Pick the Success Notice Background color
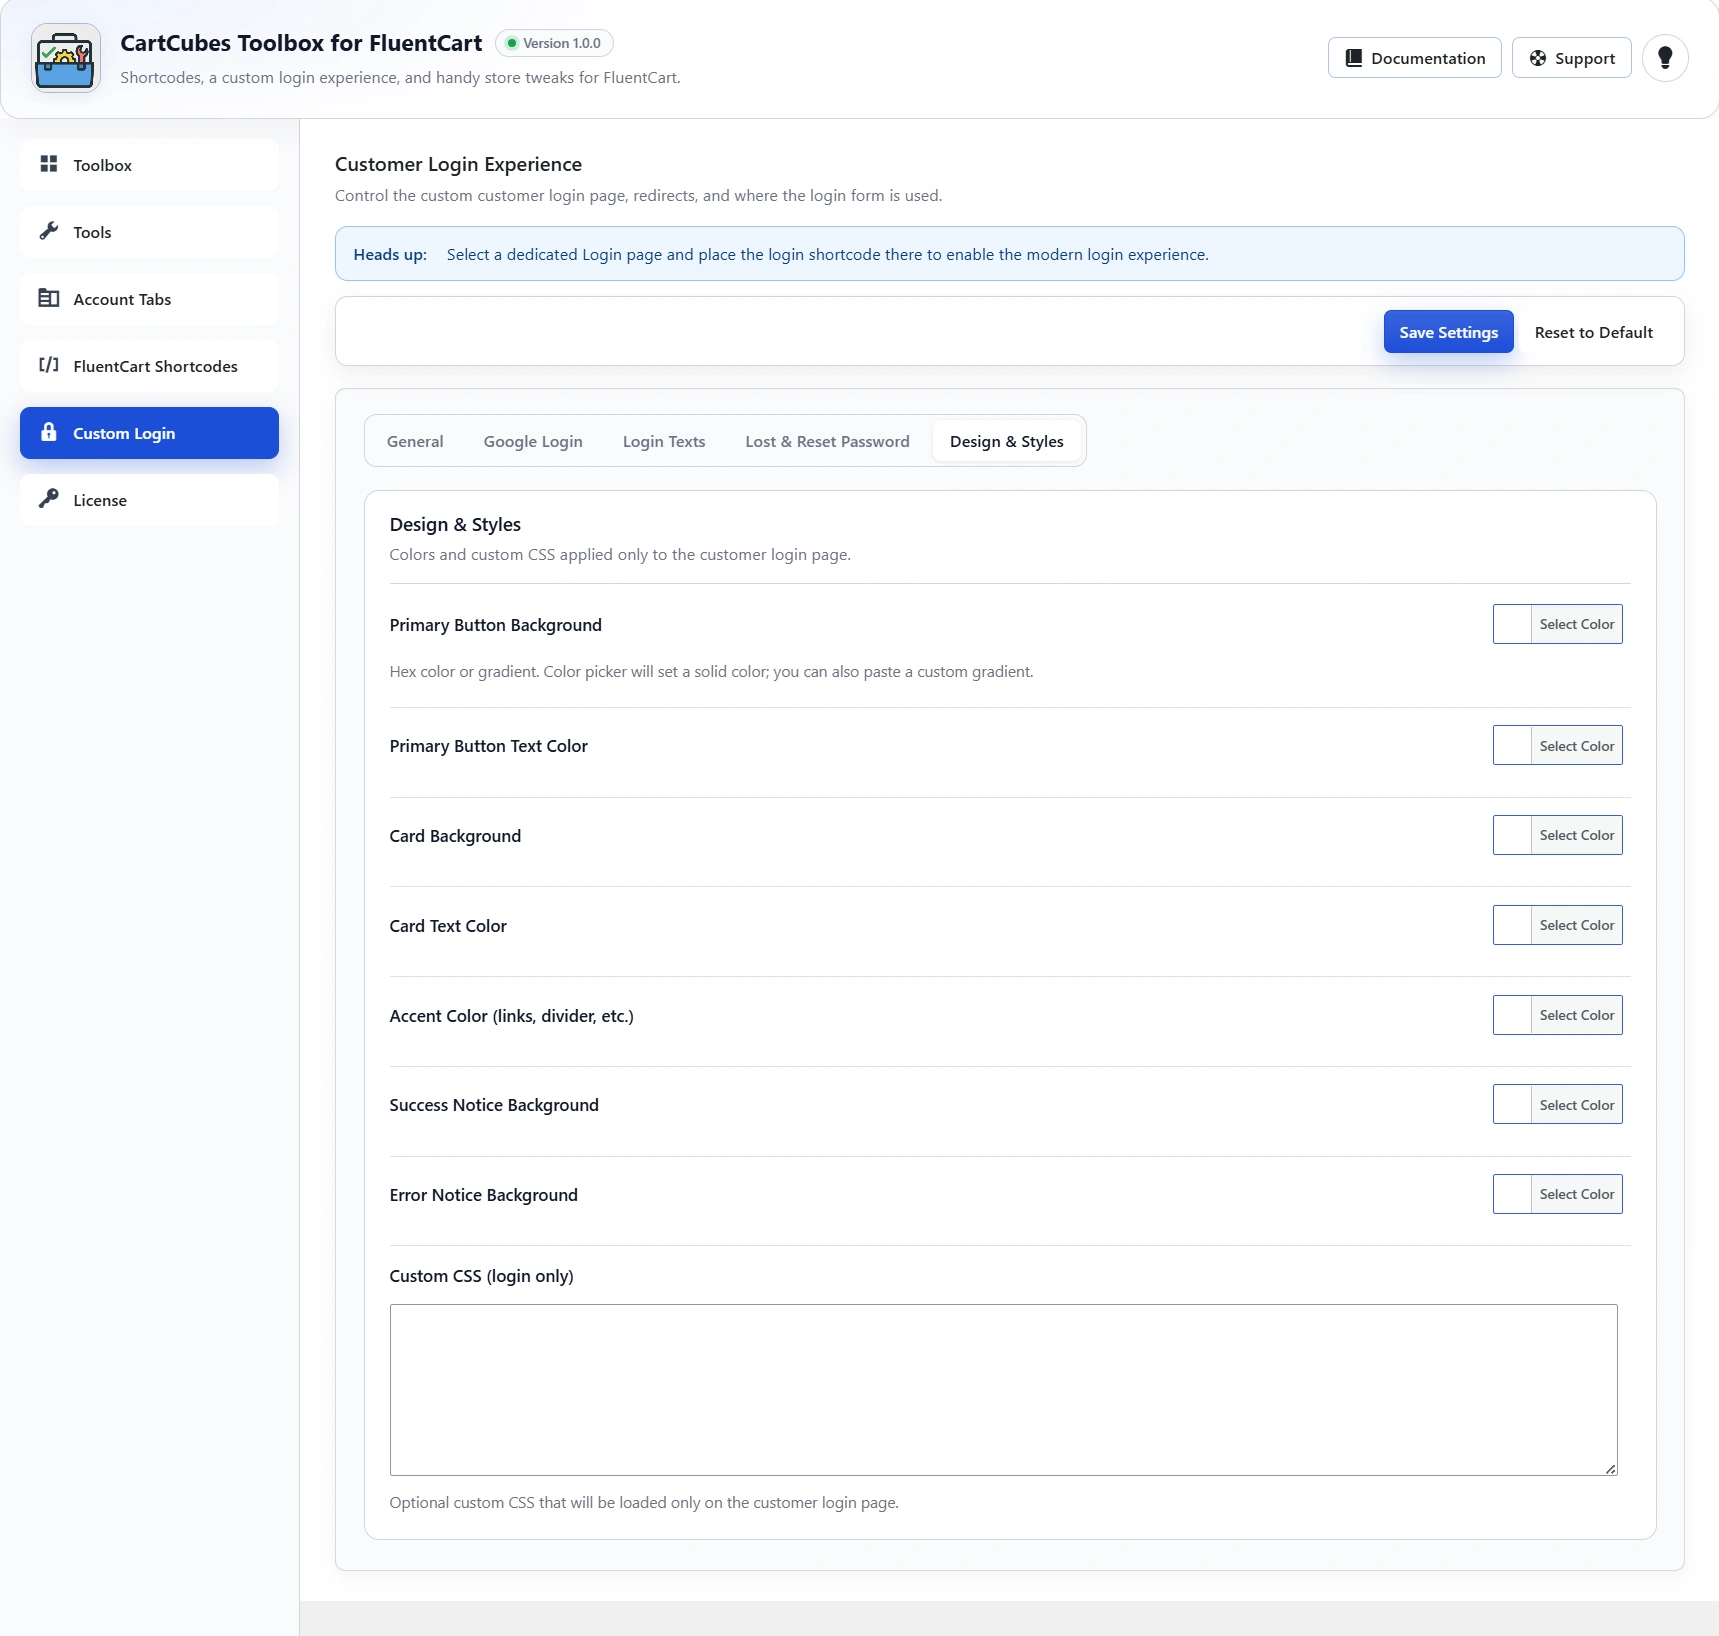 1557,1105
